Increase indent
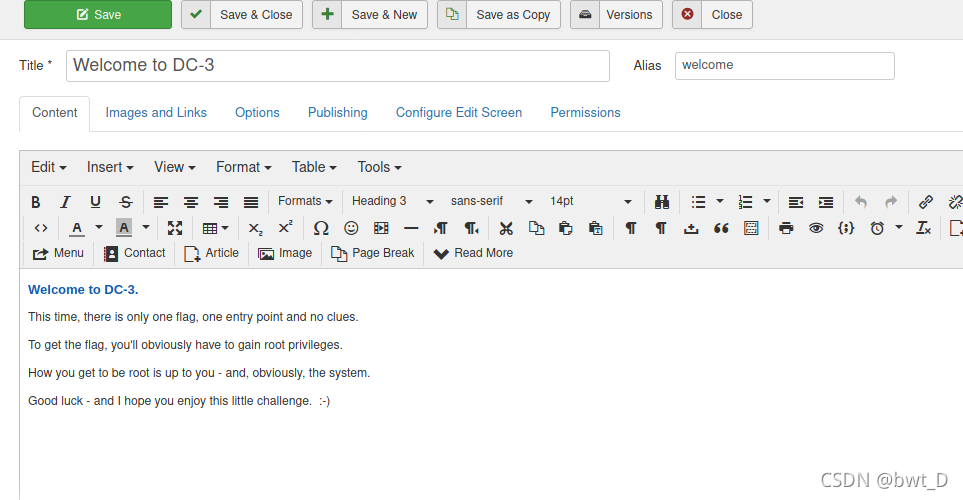Image resolution: width=963 pixels, height=500 pixels. click(826, 201)
